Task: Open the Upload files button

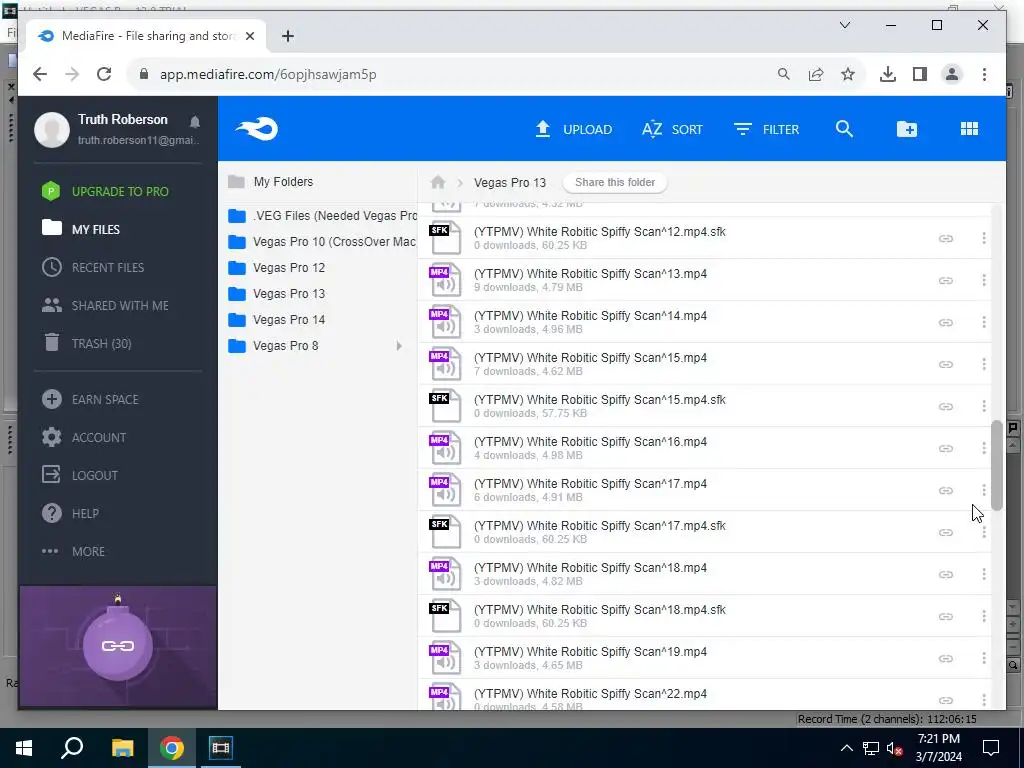Action: pyautogui.click(x=573, y=129)
